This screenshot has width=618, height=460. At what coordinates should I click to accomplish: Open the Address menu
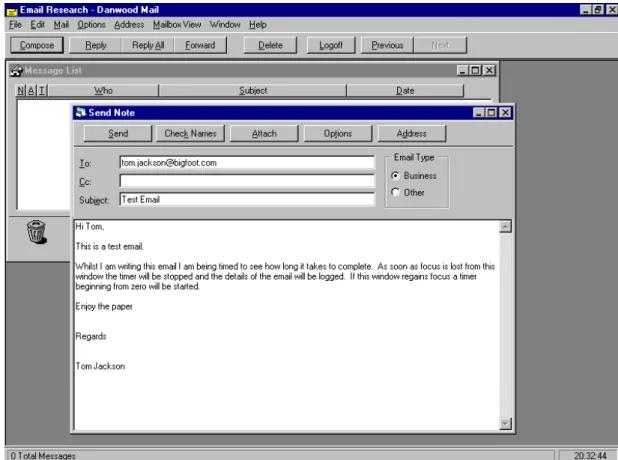129,25
